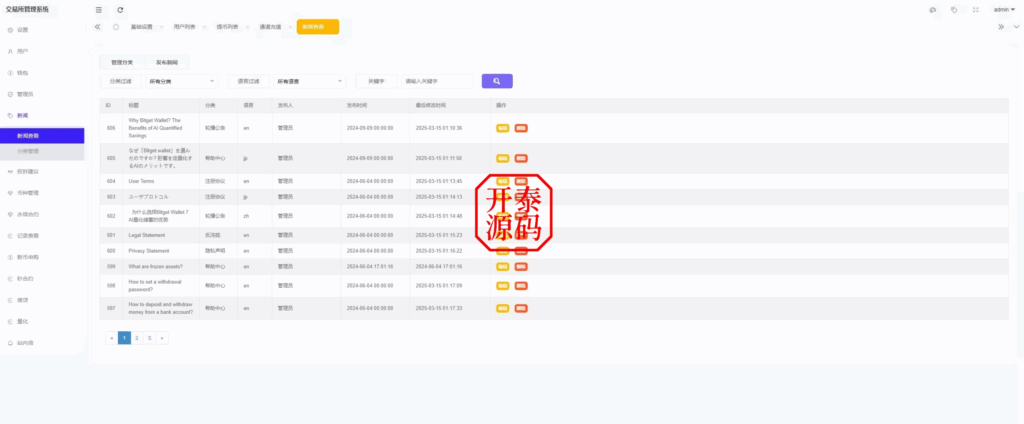Click the keyword search input field
1024x424 pixels.
(436, 81)
